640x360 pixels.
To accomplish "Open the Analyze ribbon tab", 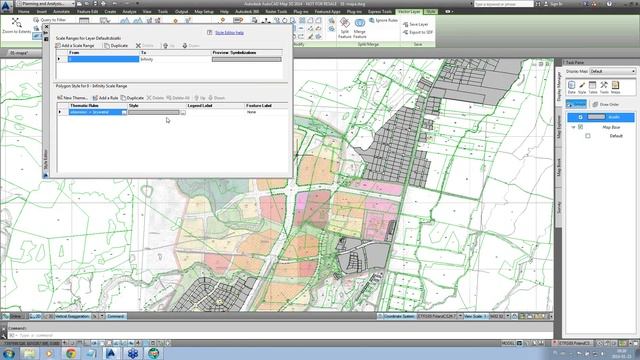I will point(129,12).
